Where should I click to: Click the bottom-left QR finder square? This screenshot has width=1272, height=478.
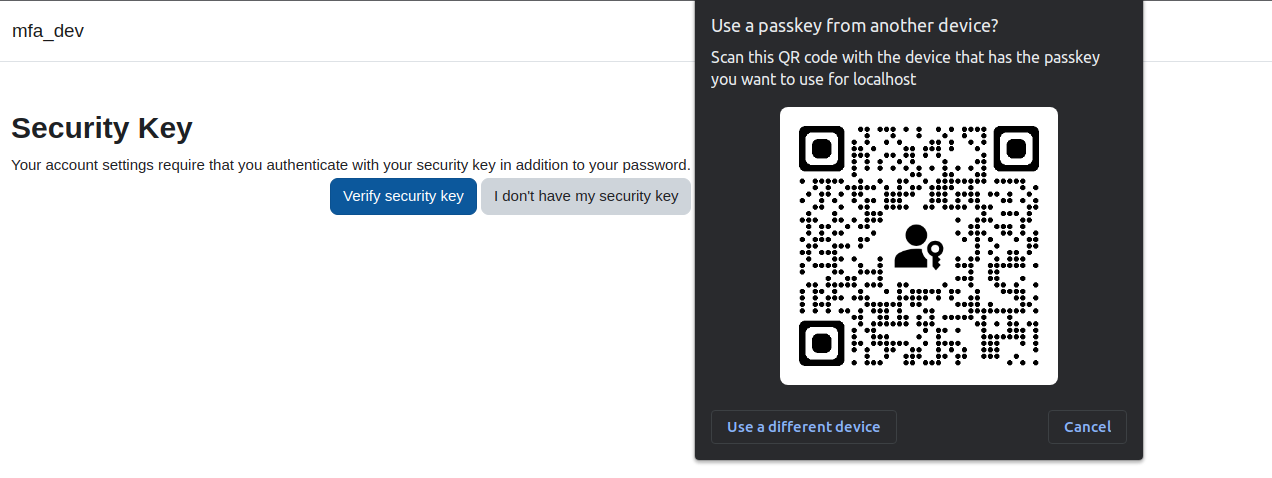pos(822,343)
